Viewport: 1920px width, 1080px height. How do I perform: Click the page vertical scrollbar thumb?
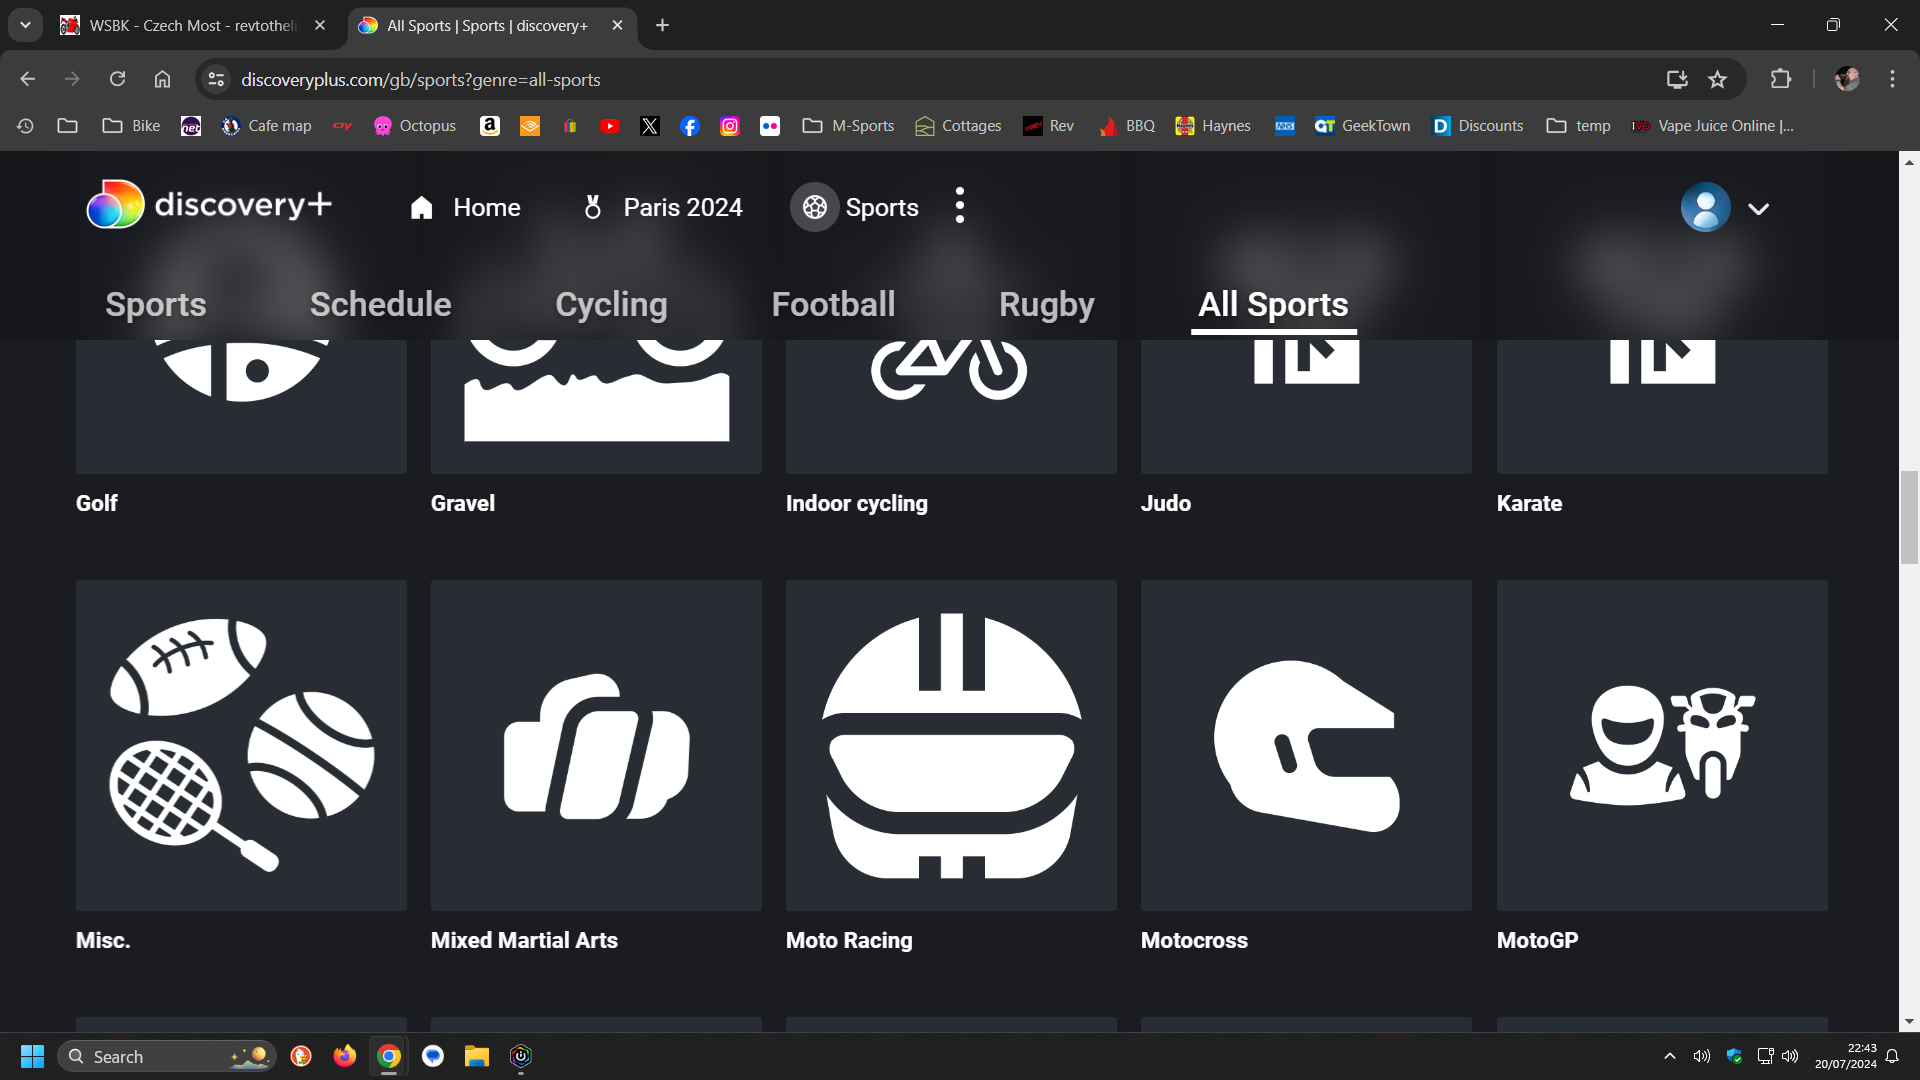tap(1909, 517)
